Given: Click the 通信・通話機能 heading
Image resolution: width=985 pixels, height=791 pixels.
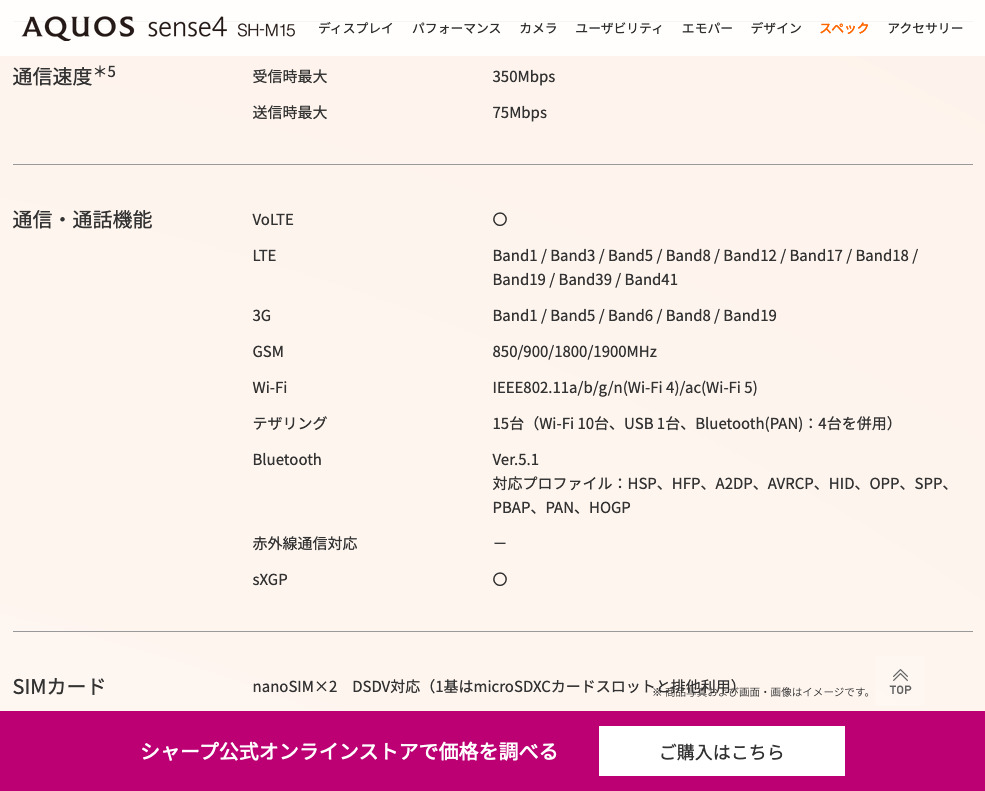Looking at the screenshot, I should (x=82, y=220).
